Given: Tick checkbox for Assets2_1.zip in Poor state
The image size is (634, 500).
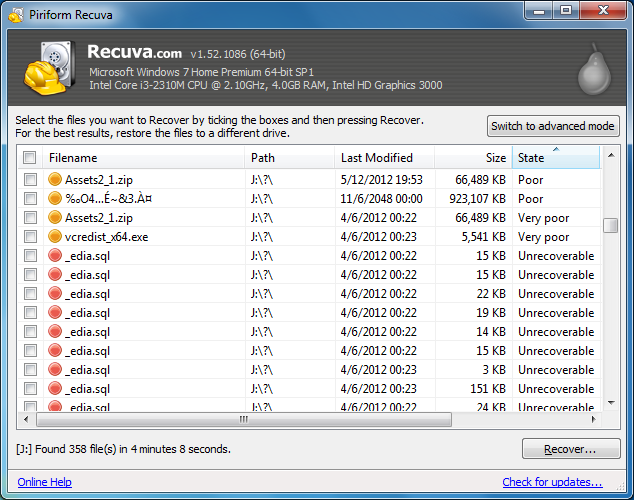Looking at the screenshot, I should tap(30, 179).
